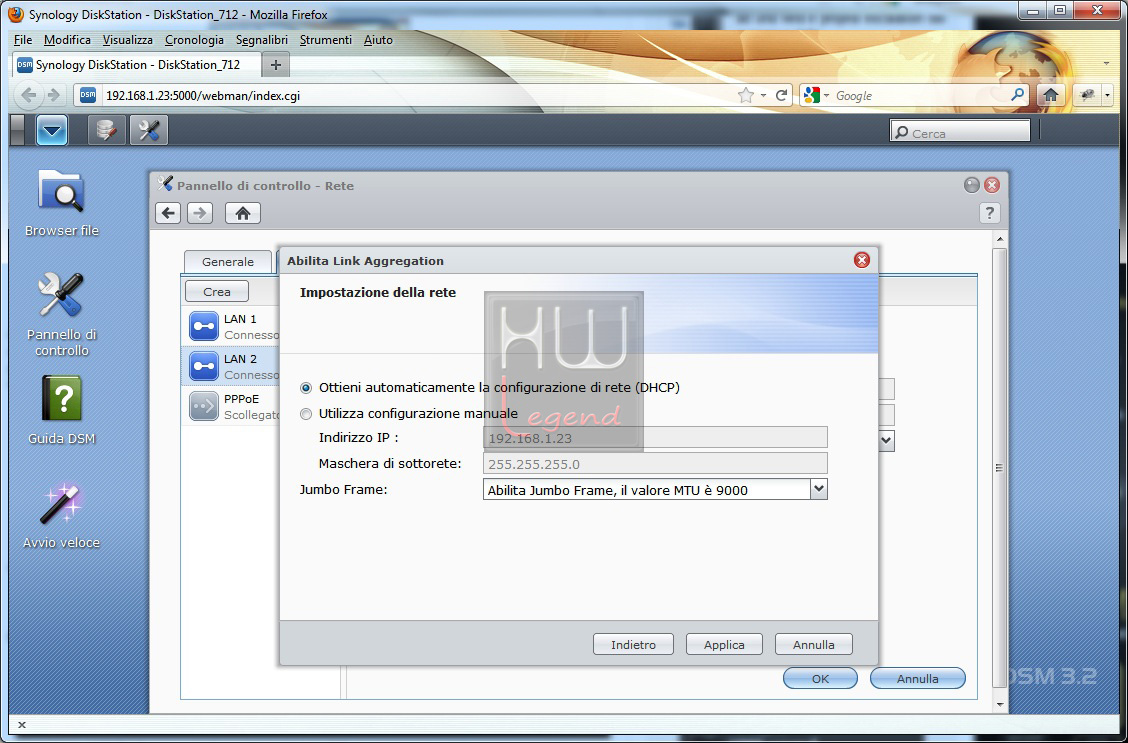Open the address bar history dropdown arrow
Viewport: 1128px width, 743px height.
click(x=763, y=95)
